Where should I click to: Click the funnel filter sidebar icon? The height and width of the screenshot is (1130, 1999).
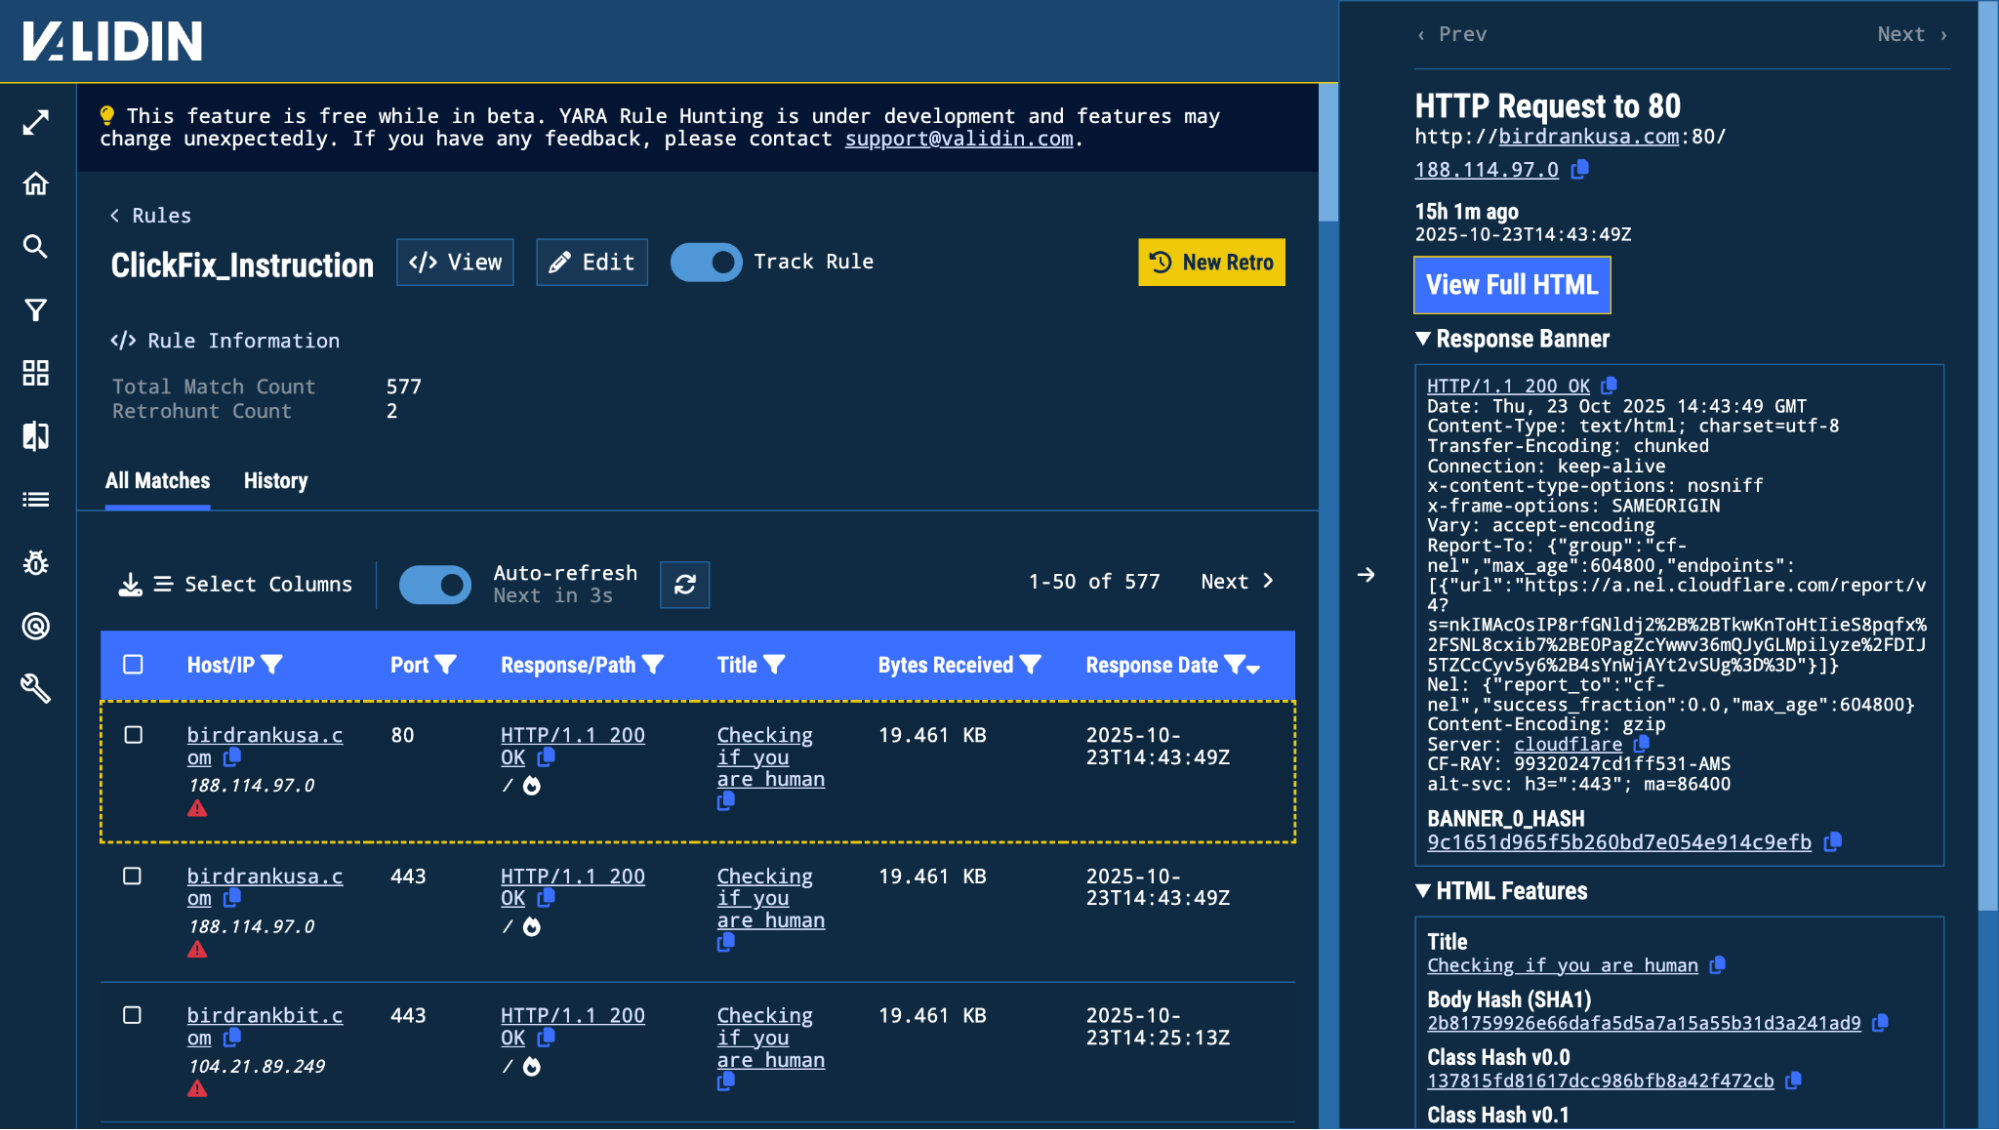pos(36,310)
